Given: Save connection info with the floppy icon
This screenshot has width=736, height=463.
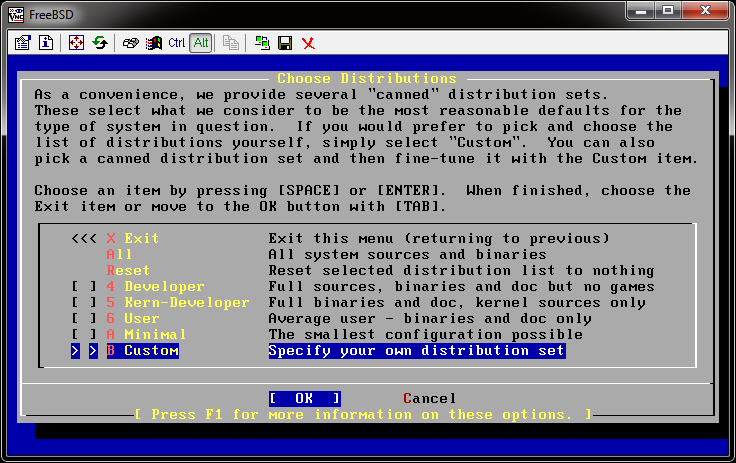Looking at the screenshot, I should 285,43.
